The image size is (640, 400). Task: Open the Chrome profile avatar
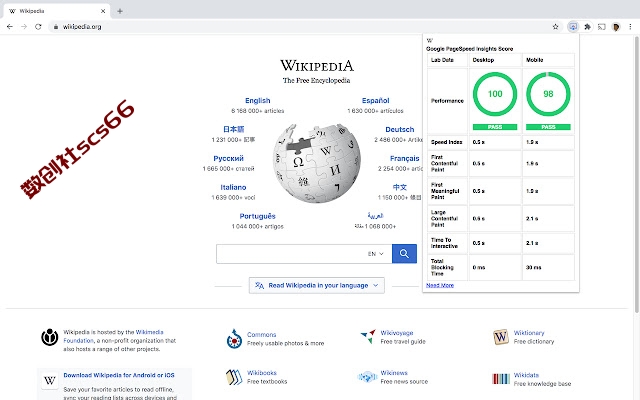[x=616, y=27]
